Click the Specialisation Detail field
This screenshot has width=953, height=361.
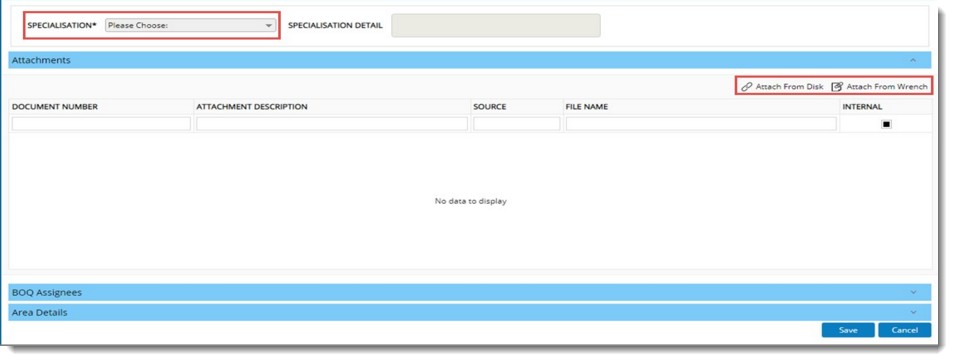point(496,26)
